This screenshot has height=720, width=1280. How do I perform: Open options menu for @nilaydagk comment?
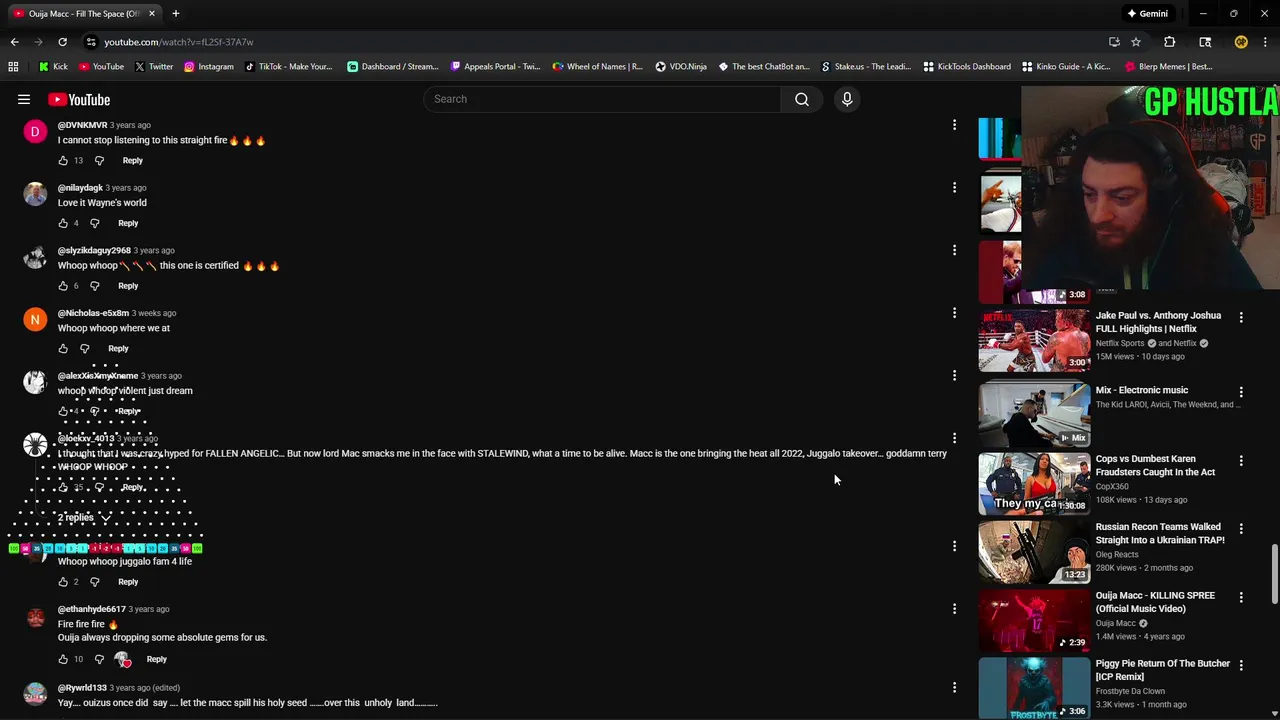954,187
